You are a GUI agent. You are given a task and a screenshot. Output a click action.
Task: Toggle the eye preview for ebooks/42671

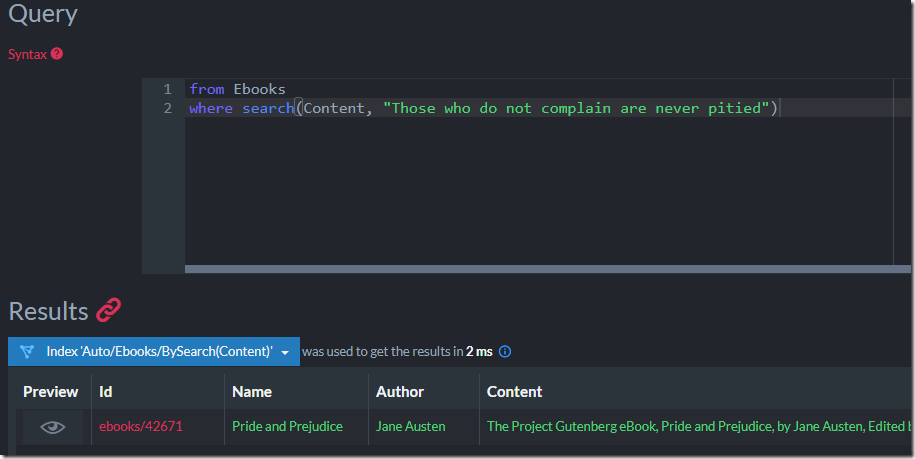click(53, 427)
